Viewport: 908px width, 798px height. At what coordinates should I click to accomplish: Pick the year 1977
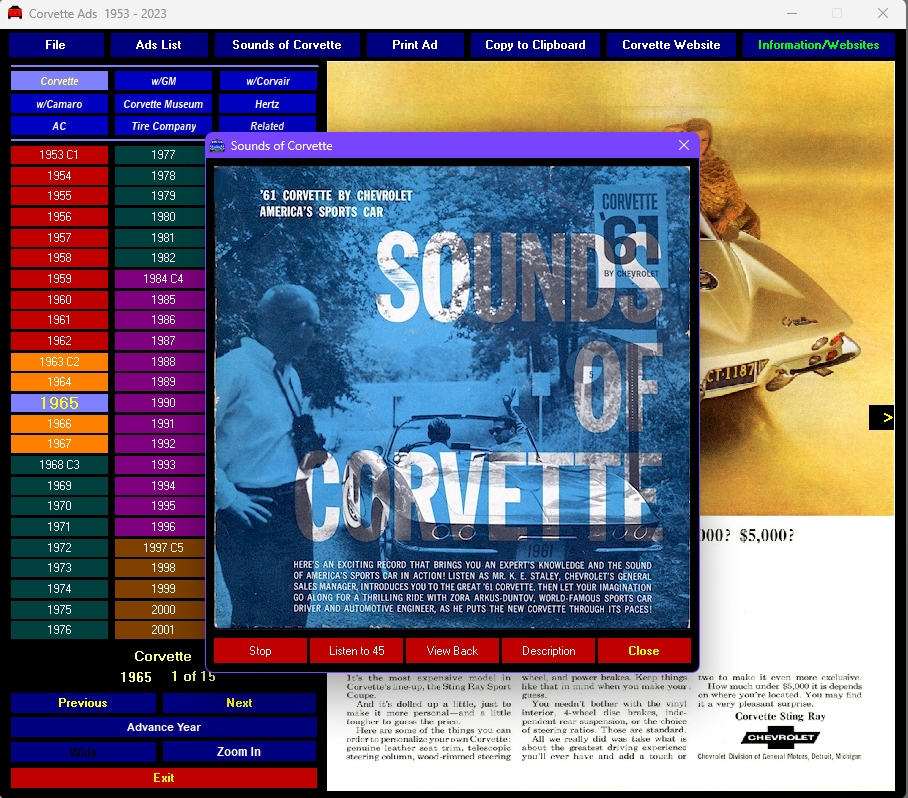pyautogui.click(x=160, y=155)
